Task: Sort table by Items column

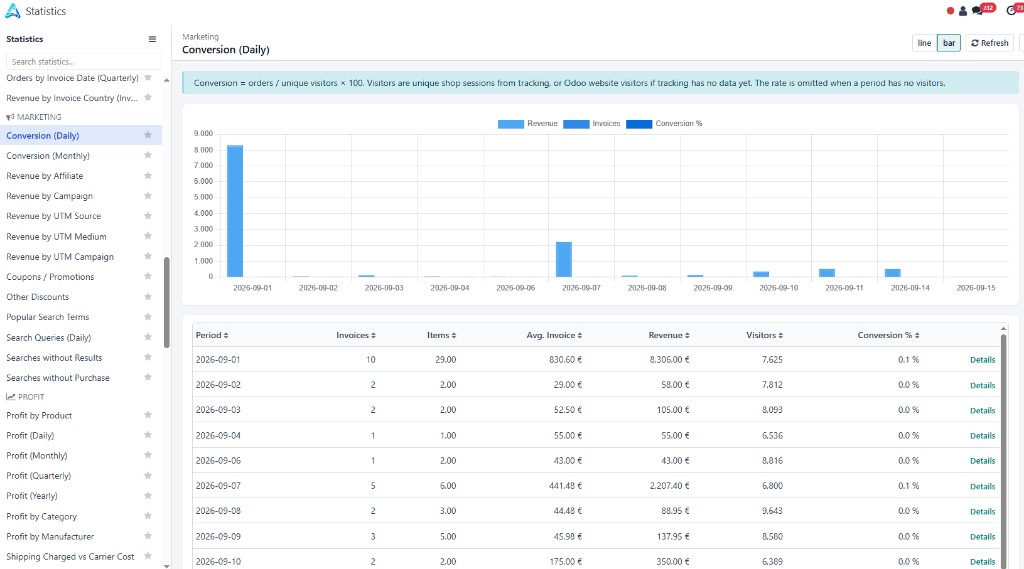Action: [x=441, y=335]
